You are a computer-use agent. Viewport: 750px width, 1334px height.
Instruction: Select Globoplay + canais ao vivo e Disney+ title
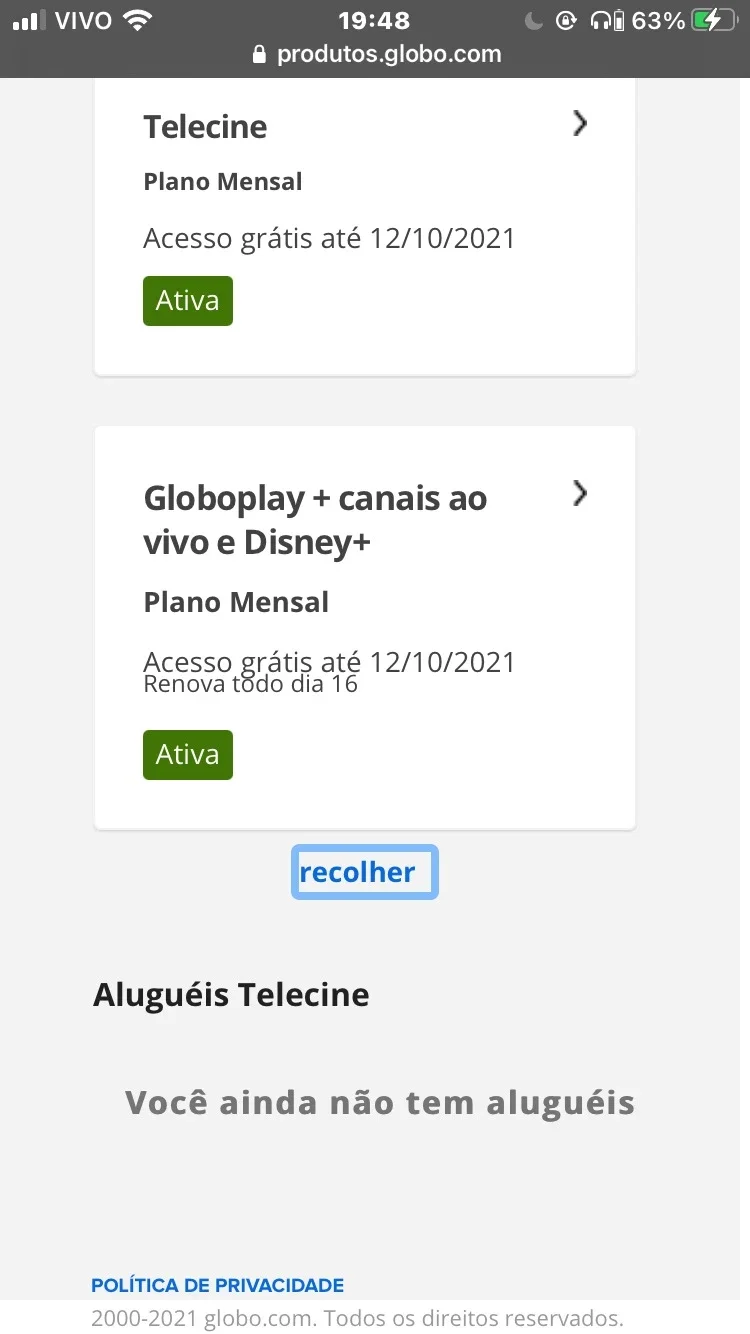point(315,520)
